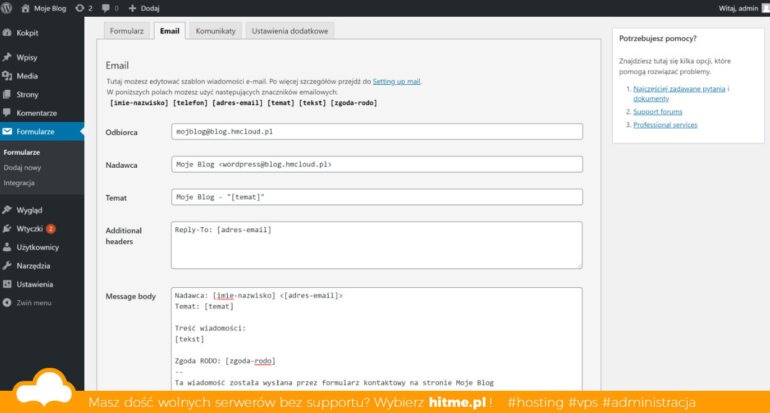Select the Email tab
This screenshot has height=413, width=770.
click(x=169, y=31)
